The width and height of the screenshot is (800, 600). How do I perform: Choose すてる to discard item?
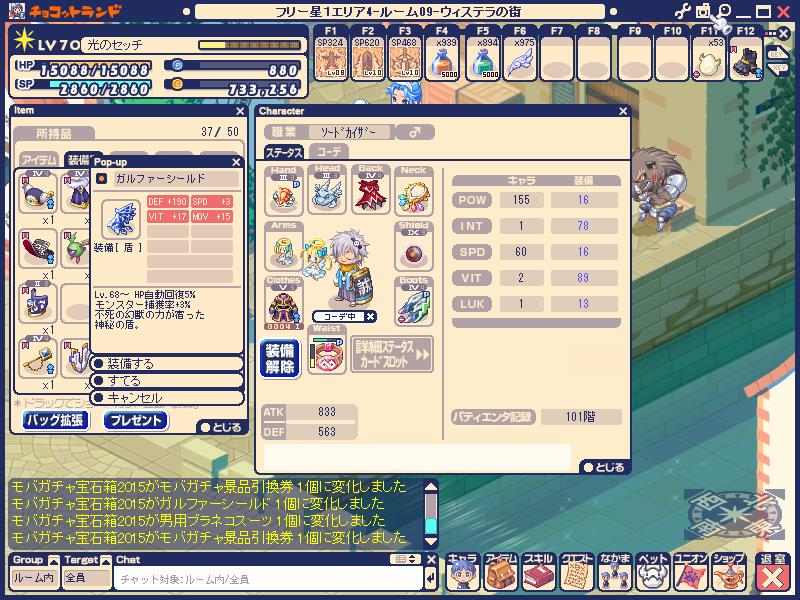167,381
